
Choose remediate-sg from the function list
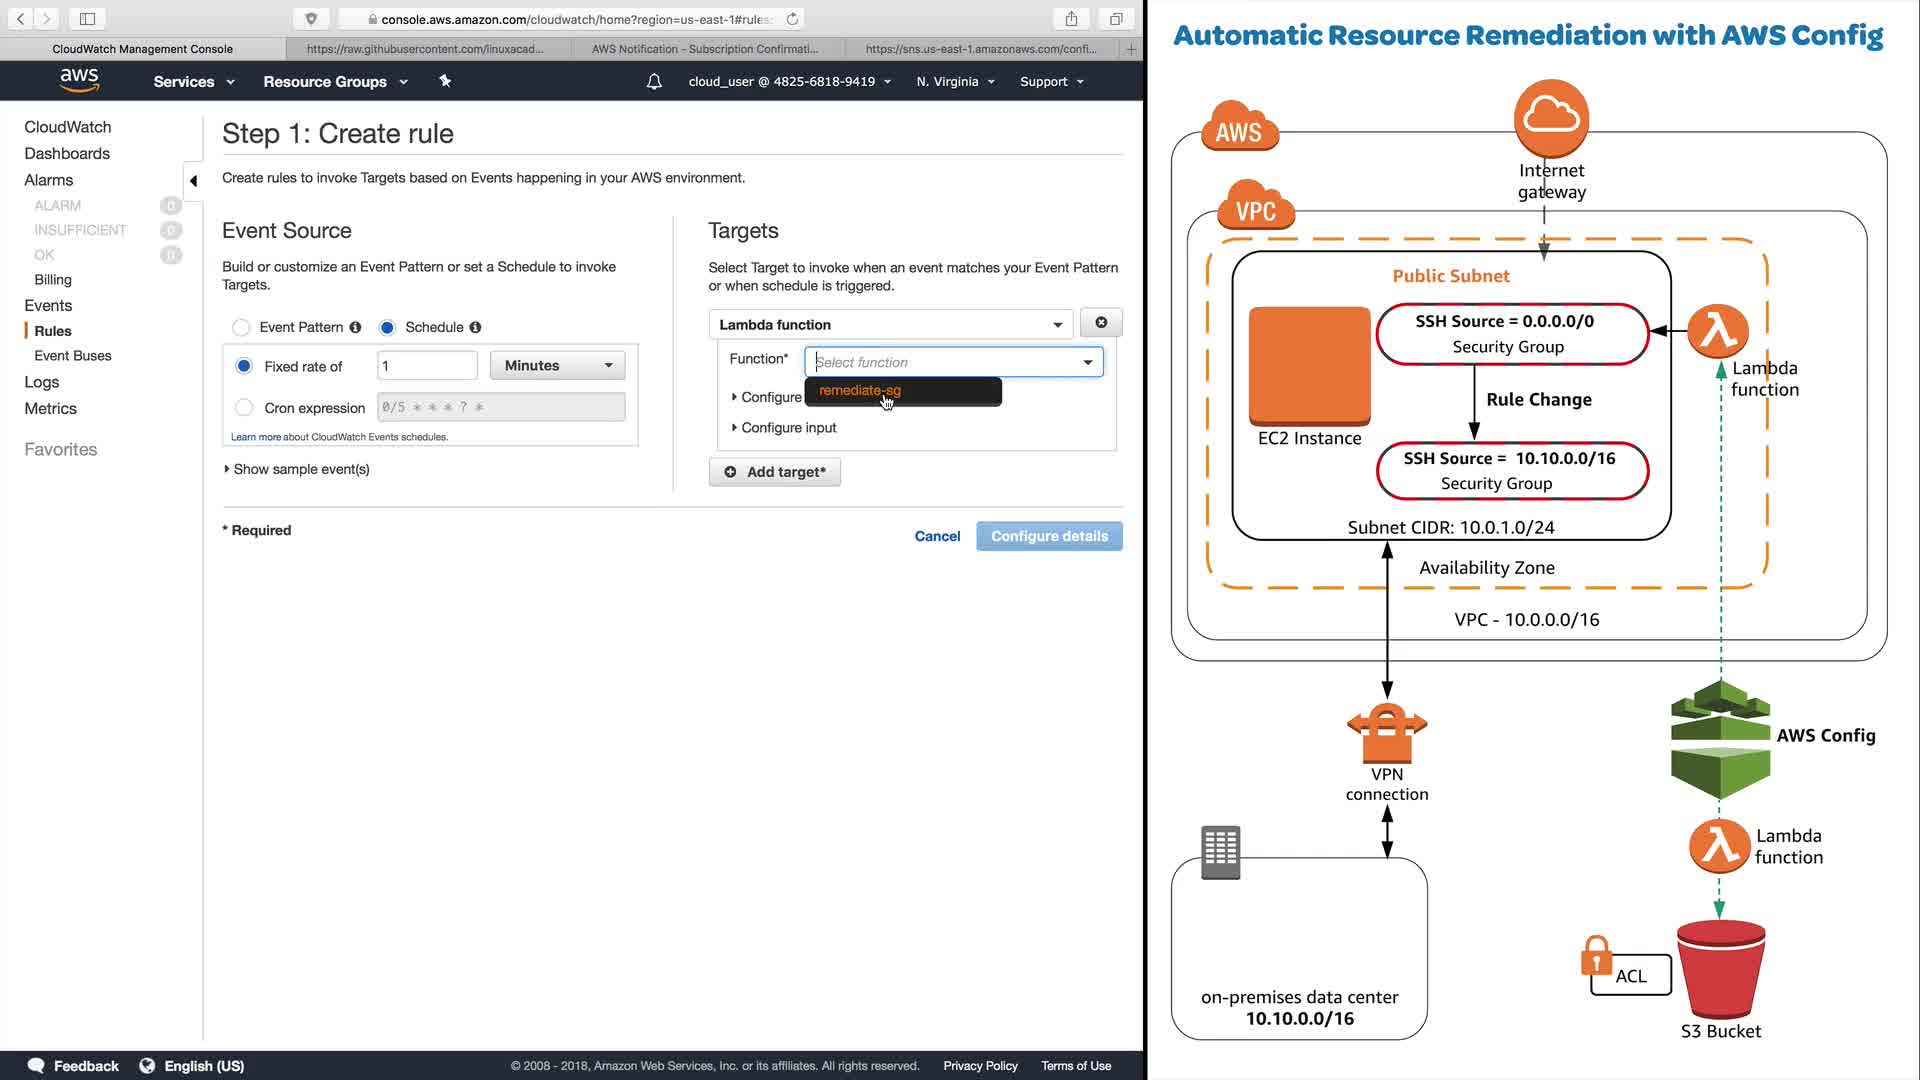tap(860, 390)
